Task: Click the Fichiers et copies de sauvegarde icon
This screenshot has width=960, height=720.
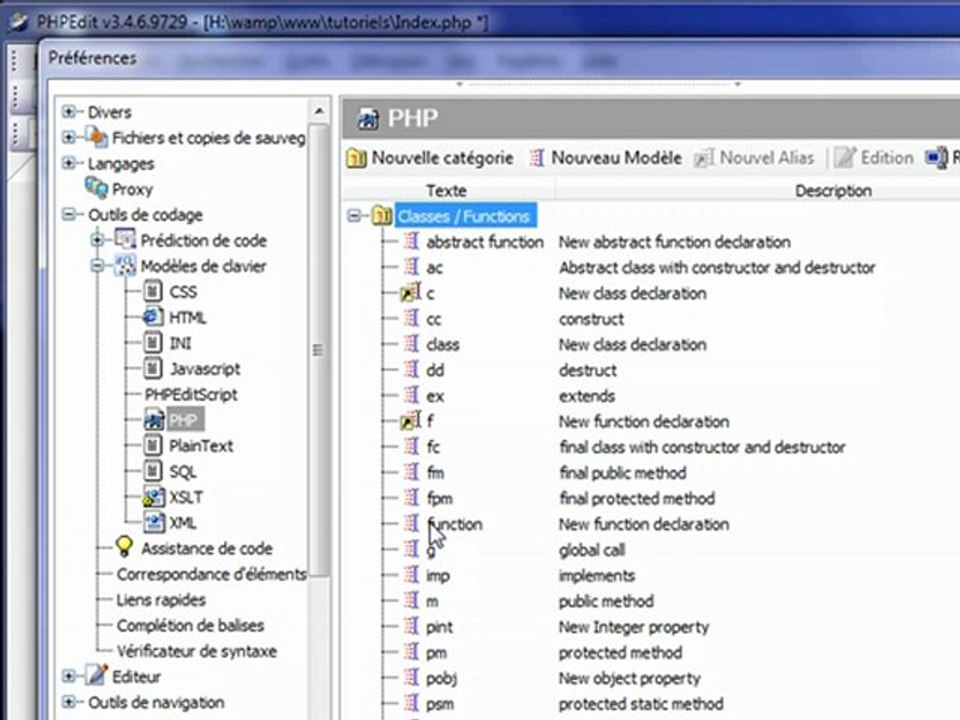Action: coord(96,137)
